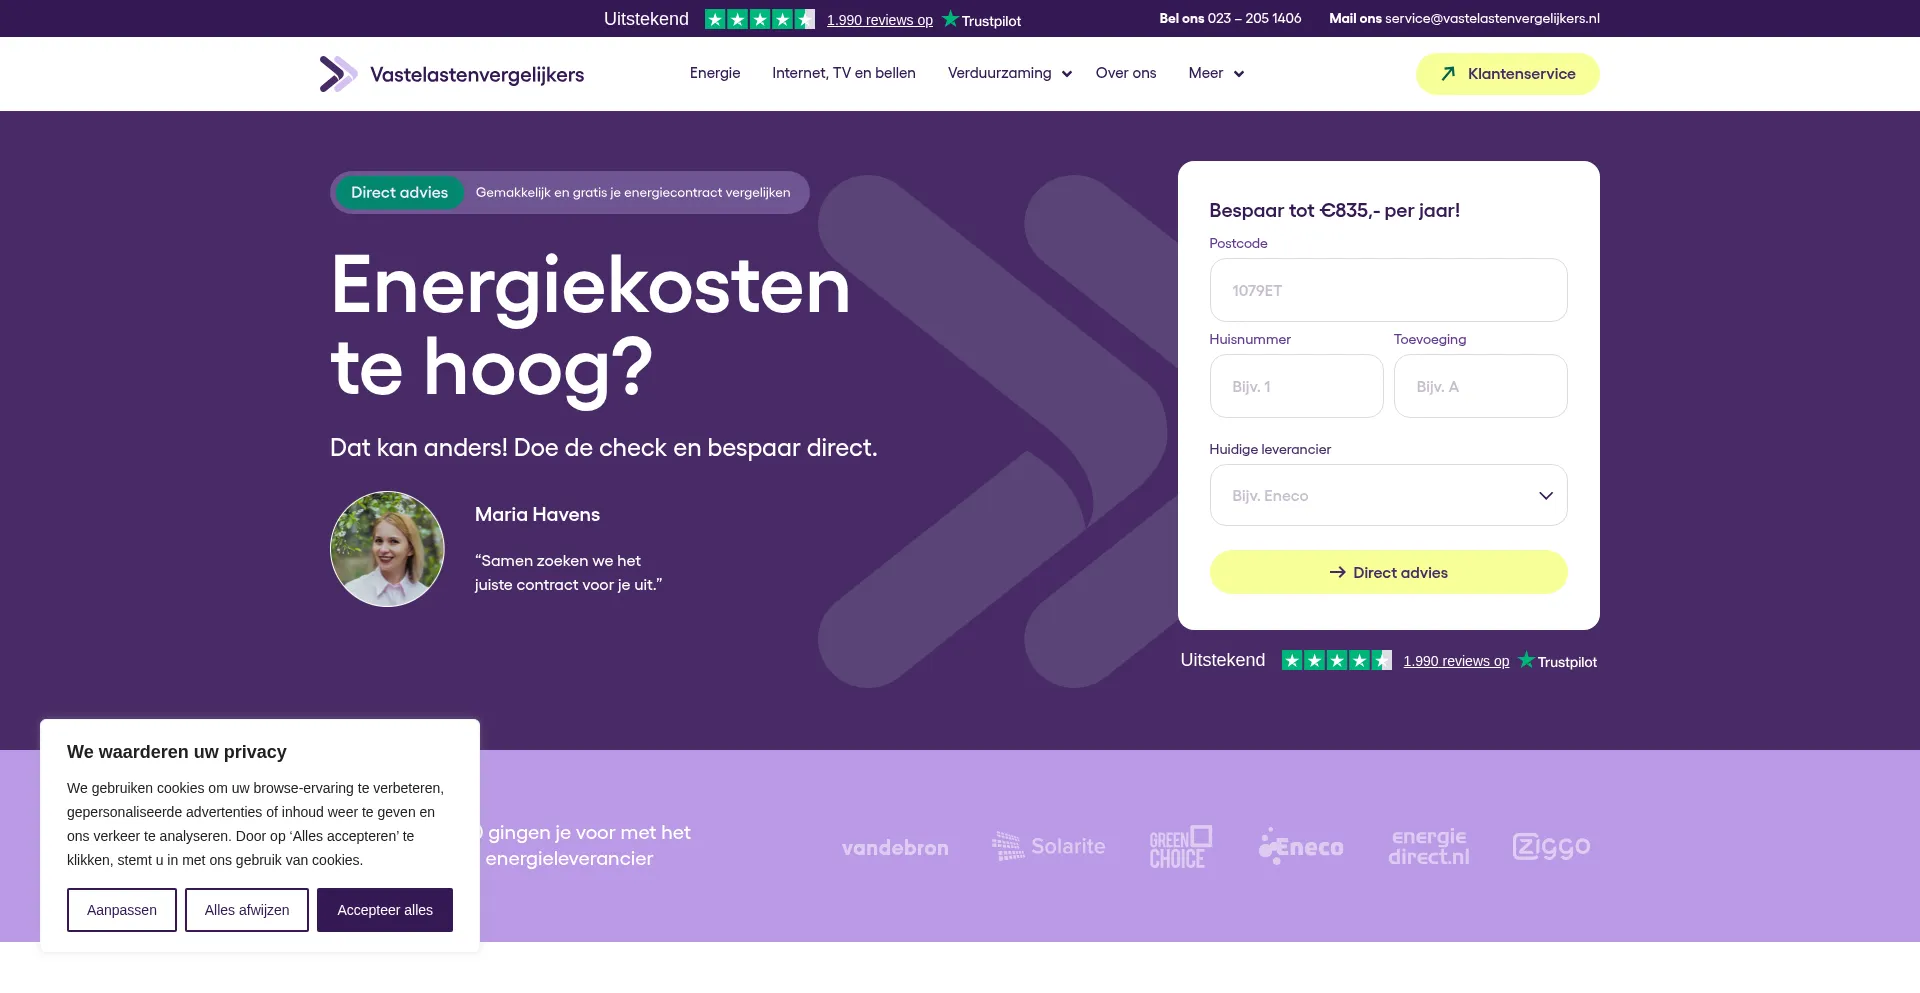Click the Klantenservice arrow icon
Image resolution: width=1920 pixels, height=993 pixels.
pyautogui.click(x=1448, y=74)
